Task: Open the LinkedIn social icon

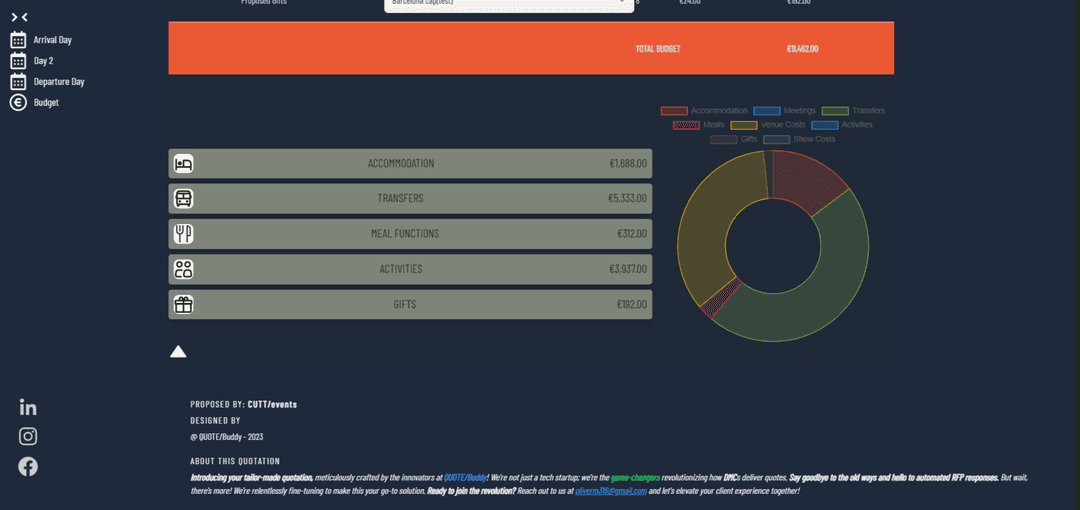Action: [28, 407]
